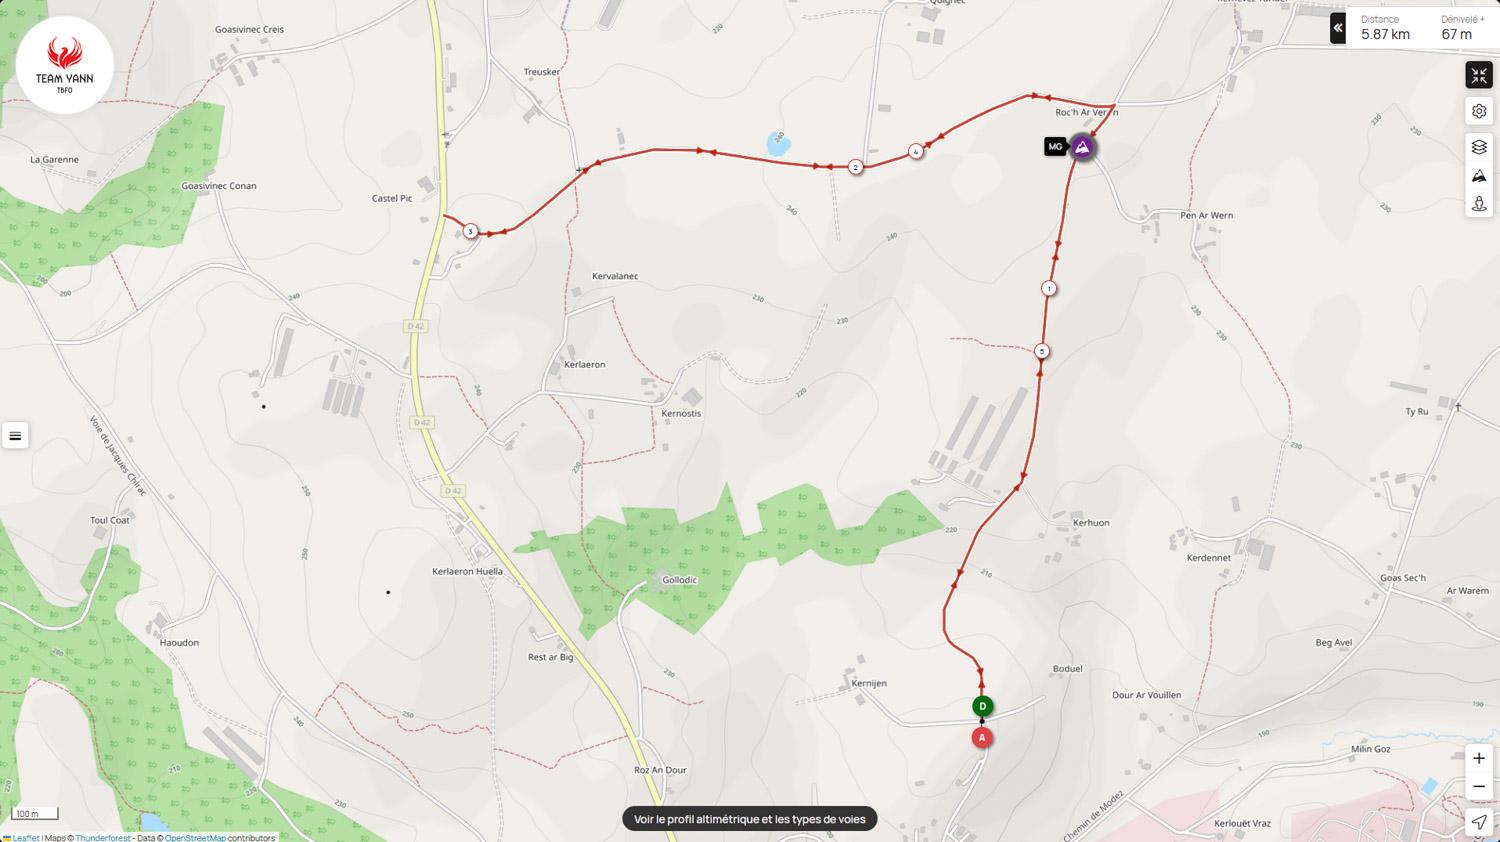
Task: Activate the street view person icon
Action: 1479,204
